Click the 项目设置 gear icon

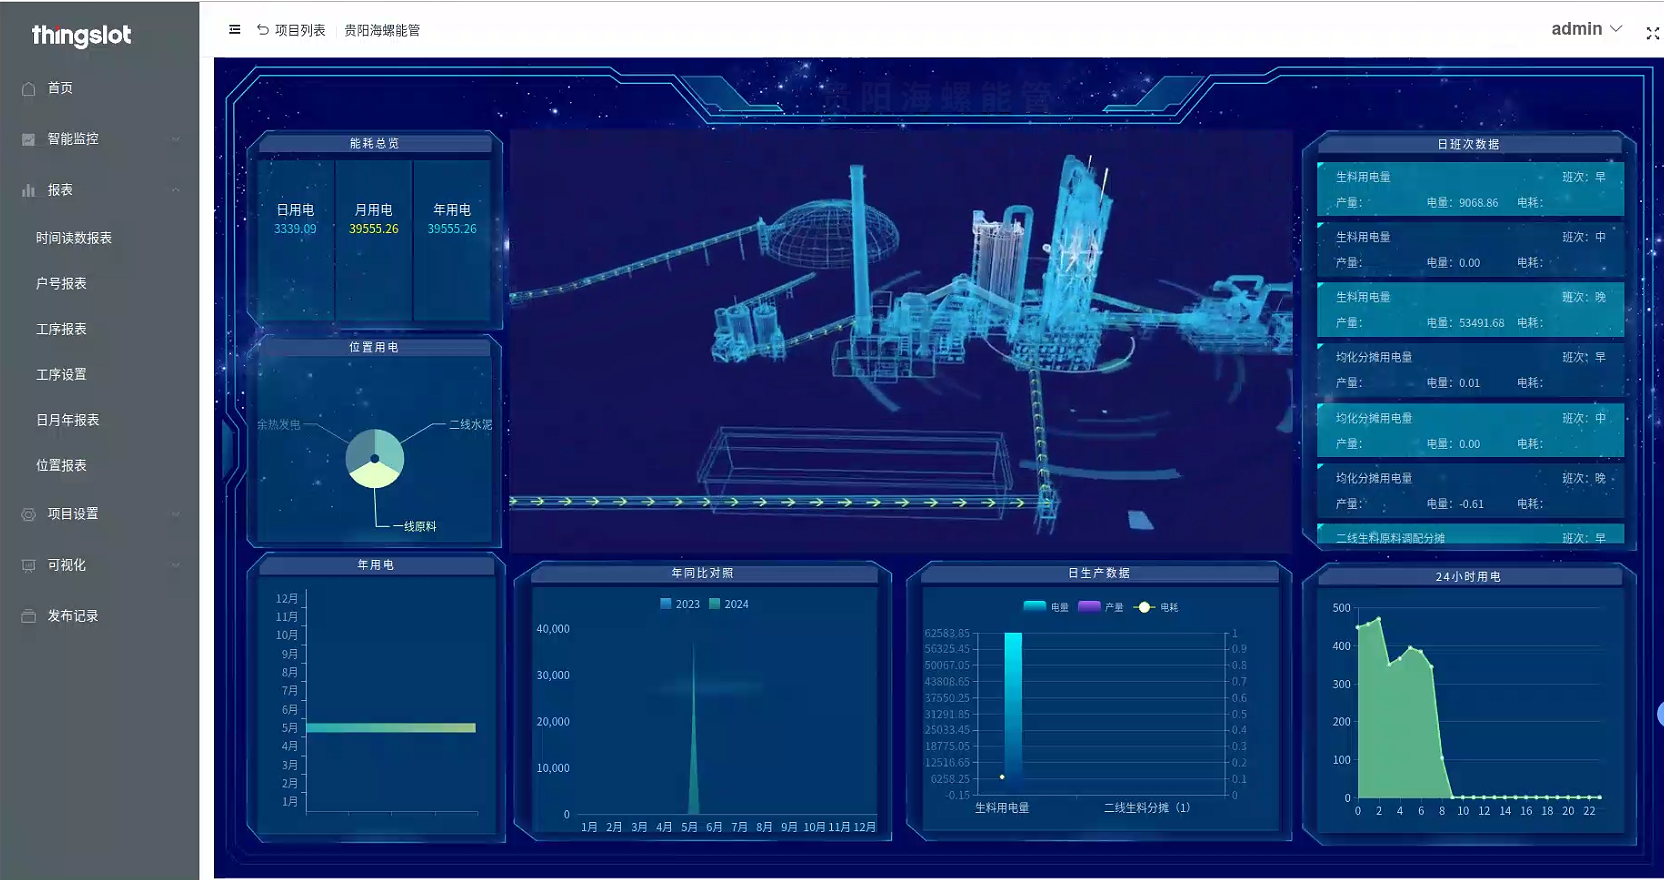29,514
